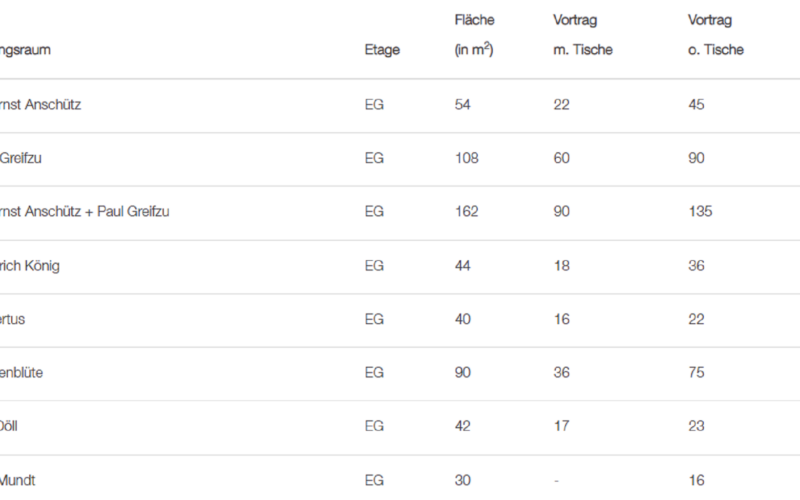800x500 pixels.
Task: Select the capacity value 60 with tables
Action: point(562,158)
